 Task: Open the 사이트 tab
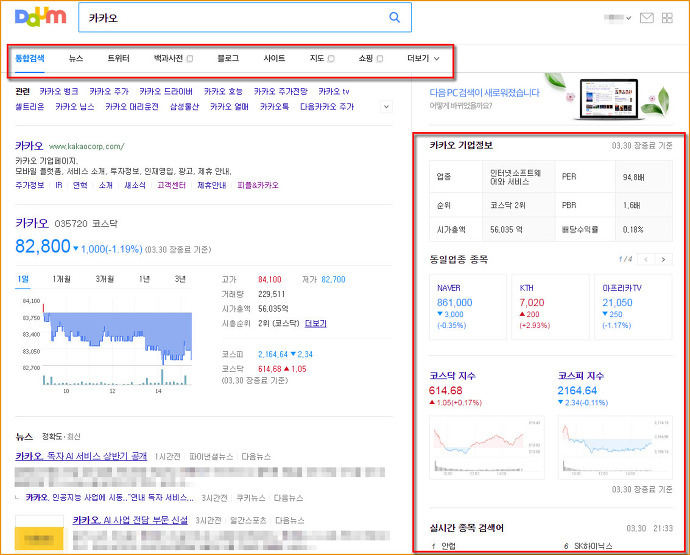pyautogui.click(x=274, y=58)
